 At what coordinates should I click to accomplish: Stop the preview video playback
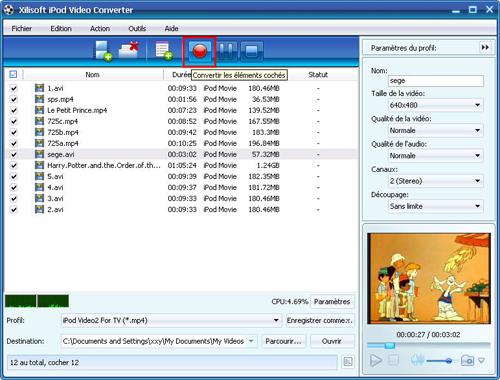[x=394, y=360]
